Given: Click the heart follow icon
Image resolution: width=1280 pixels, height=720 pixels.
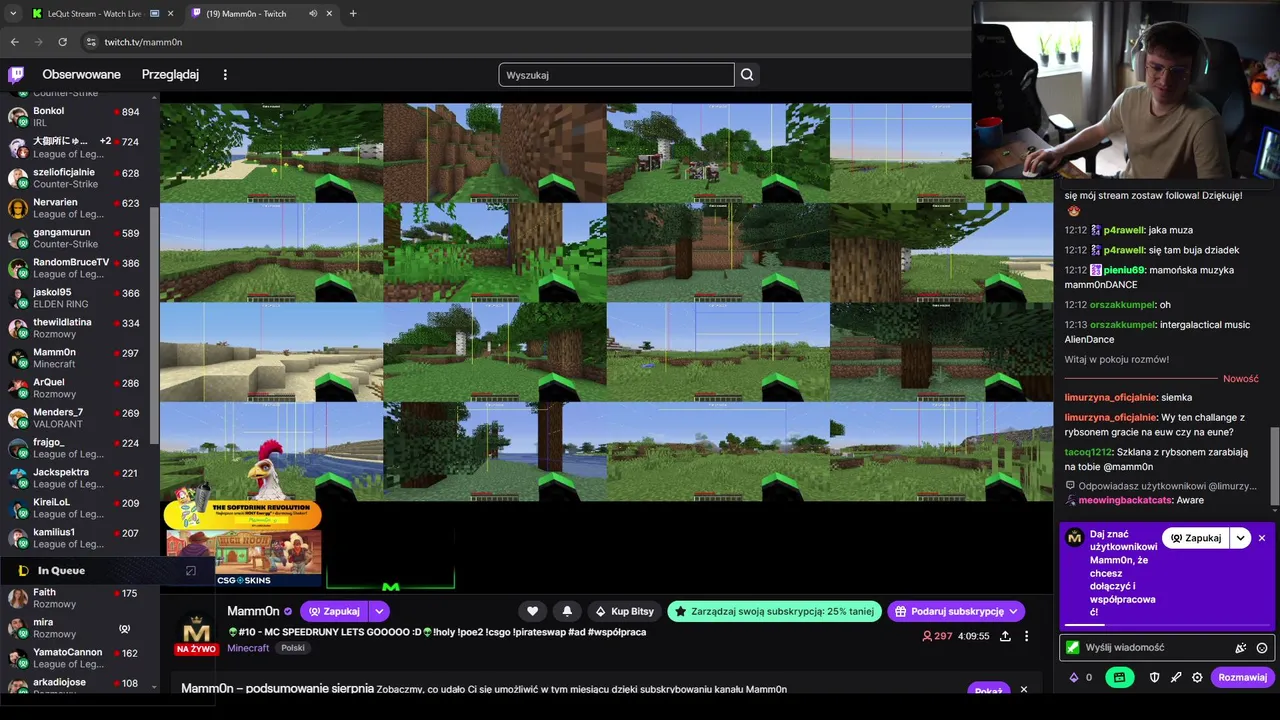Looking at the screenshot, I should point(532,611).
